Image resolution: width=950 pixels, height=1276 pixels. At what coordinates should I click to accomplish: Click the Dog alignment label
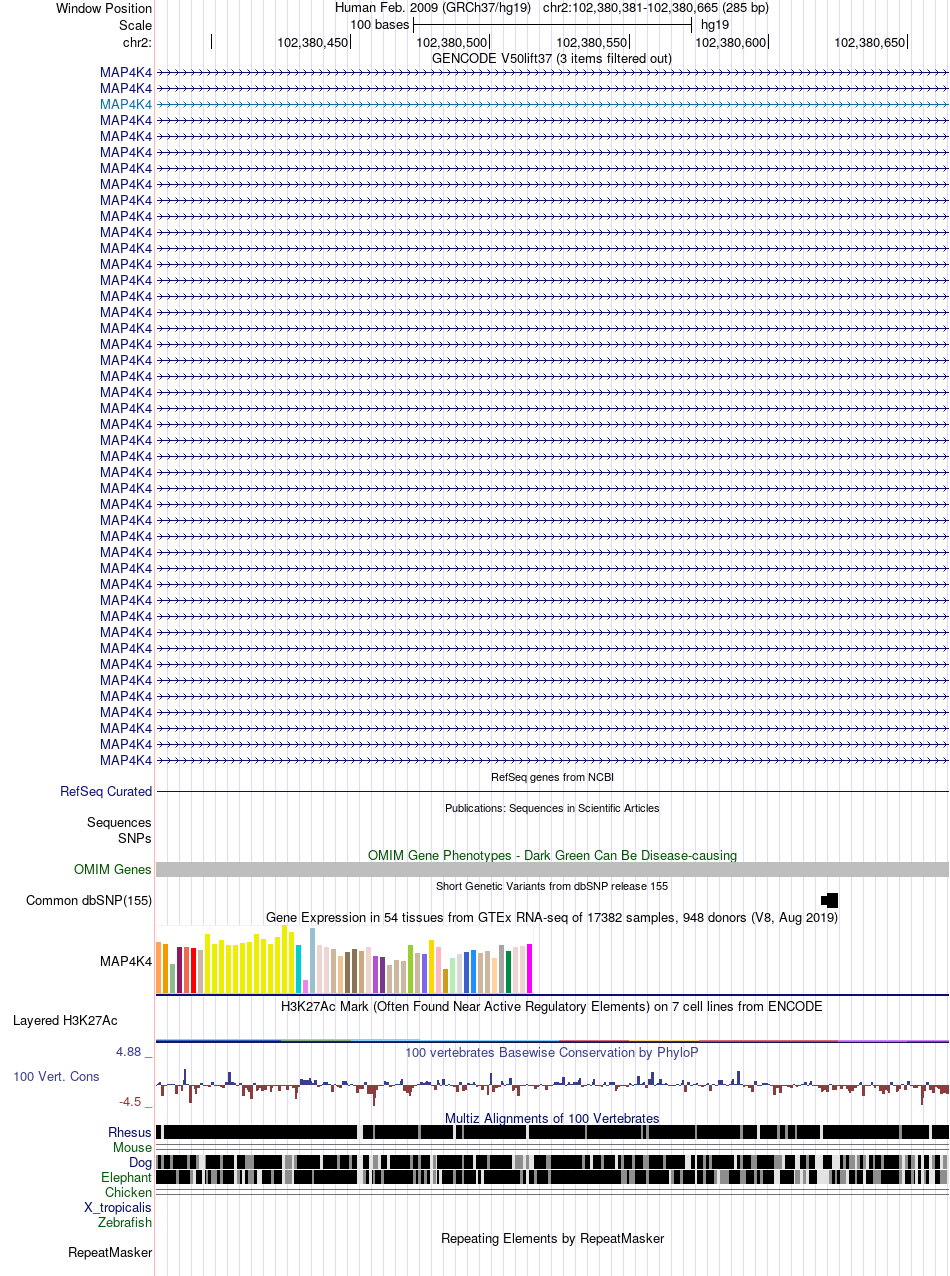[140, 1163]
